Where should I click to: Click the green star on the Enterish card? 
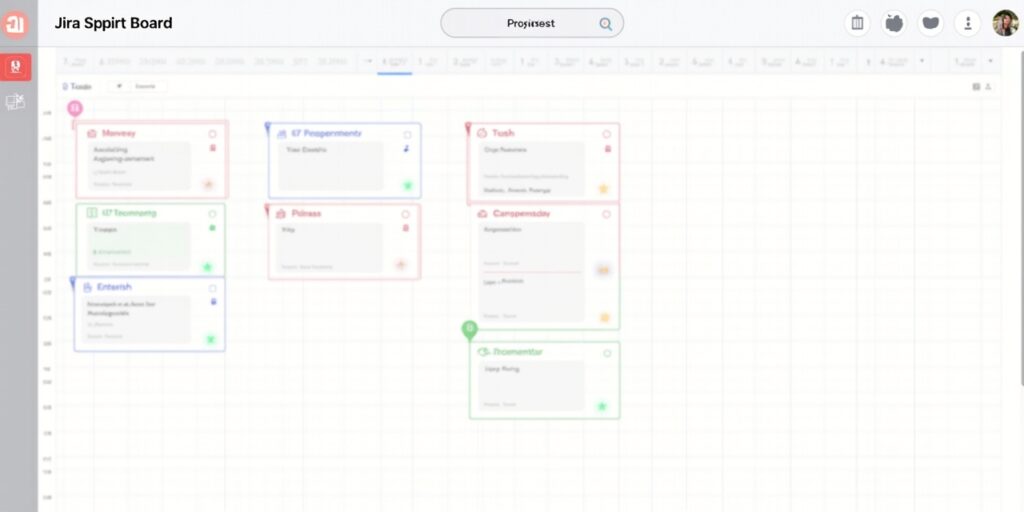[x=210, y=340]
